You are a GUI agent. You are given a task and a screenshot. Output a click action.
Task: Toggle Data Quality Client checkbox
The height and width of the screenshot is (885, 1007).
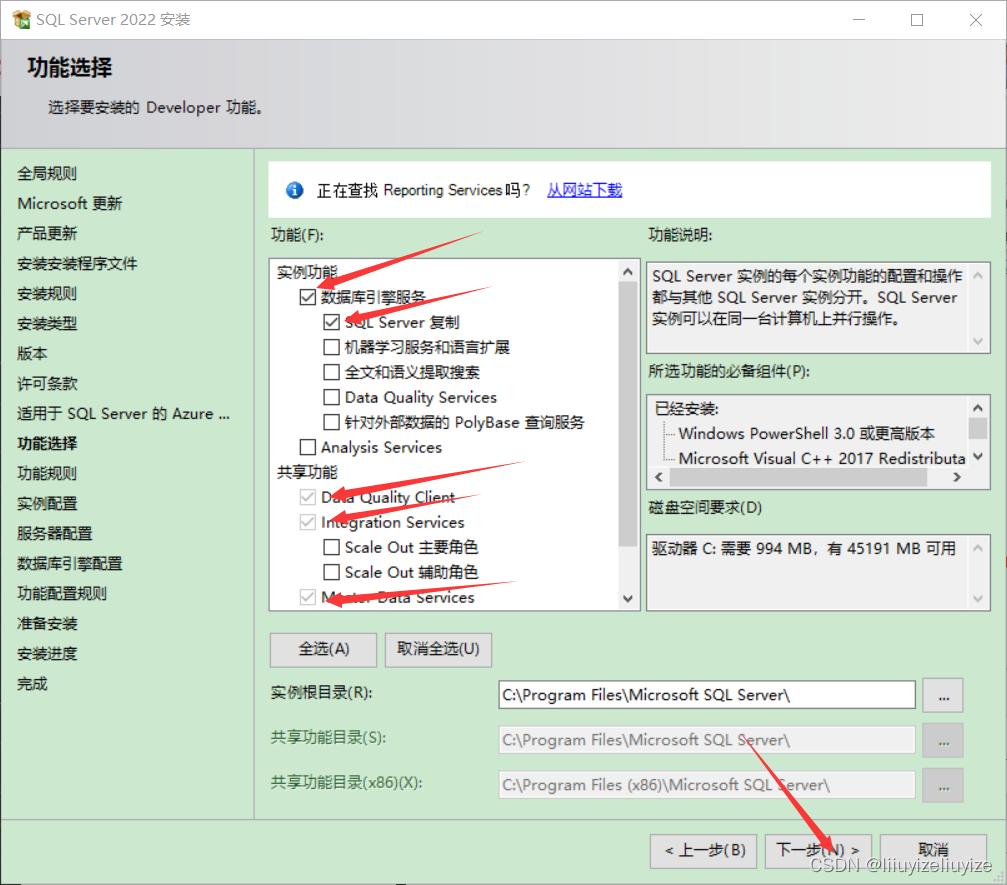coord(308,497)
